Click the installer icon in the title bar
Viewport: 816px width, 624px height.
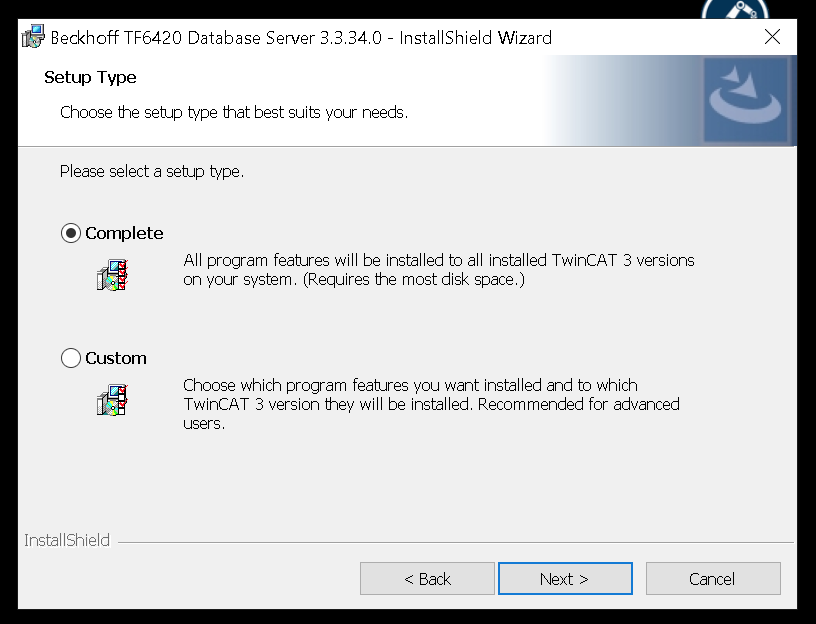click(33, 37)
